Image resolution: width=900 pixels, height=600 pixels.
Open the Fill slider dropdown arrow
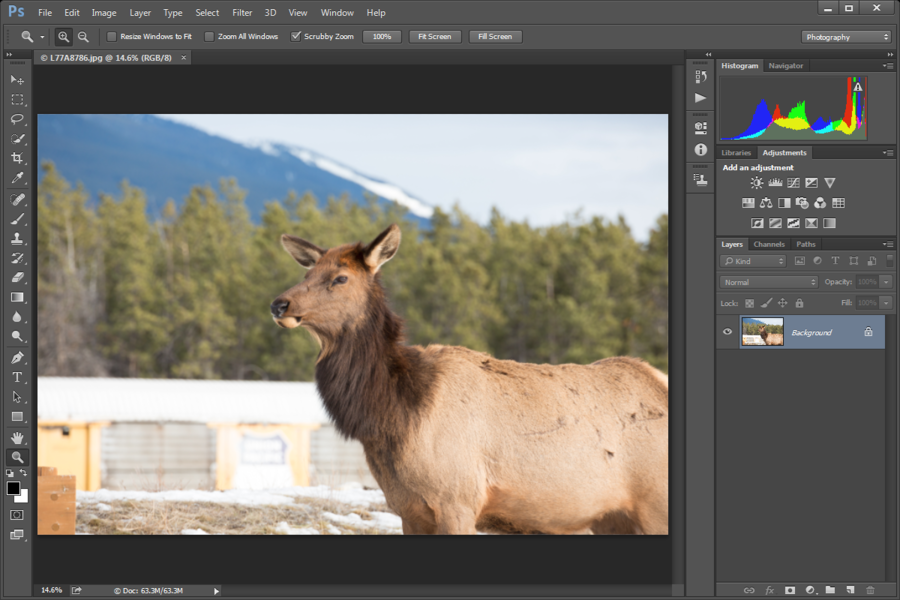[886, 303]
